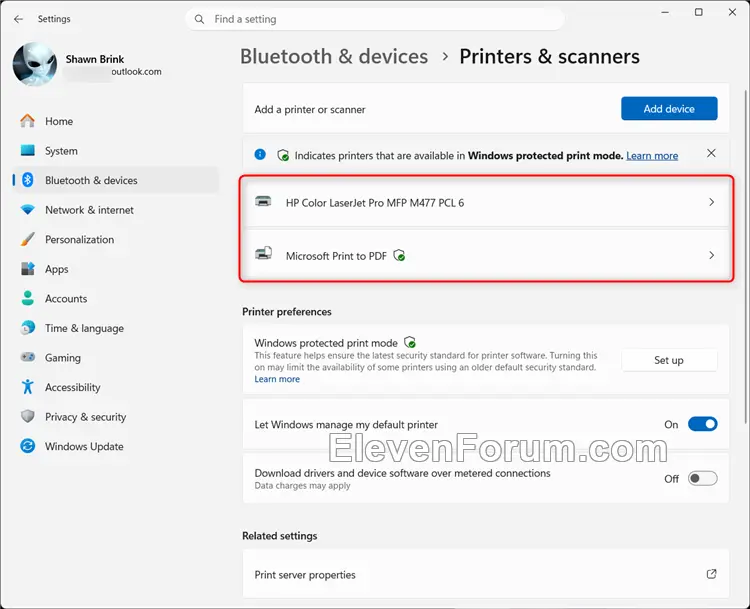Open Accessibility settings
750x609 pixels.
(x=115, y=387)
